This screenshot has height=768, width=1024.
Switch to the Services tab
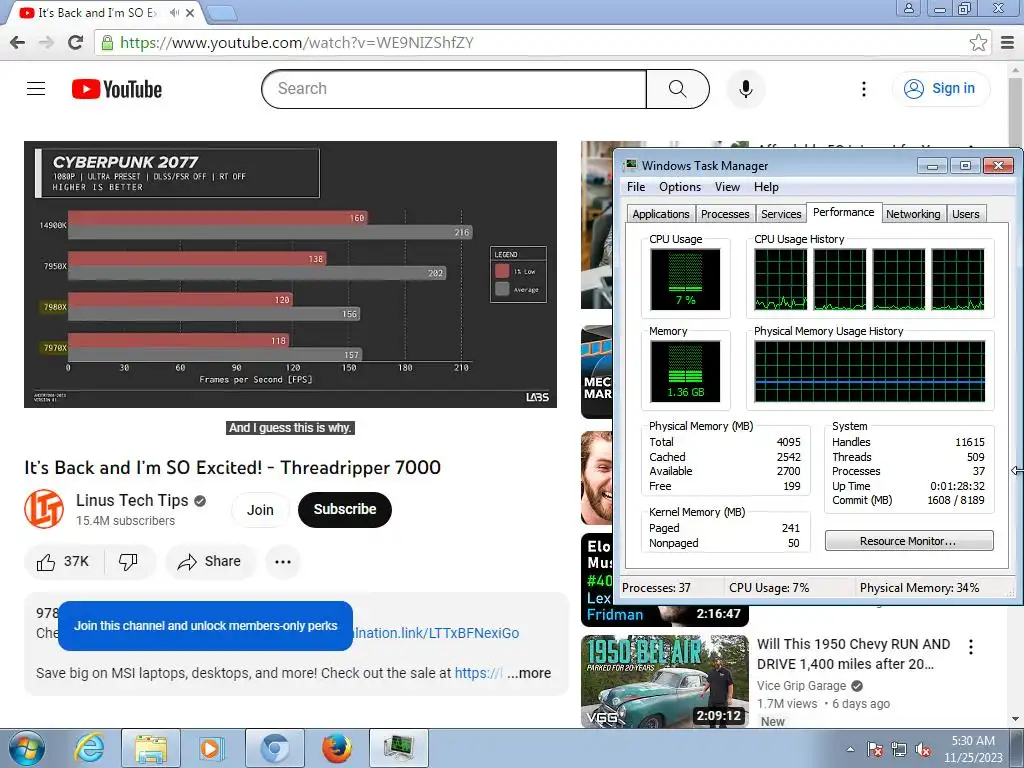[781, 214]
